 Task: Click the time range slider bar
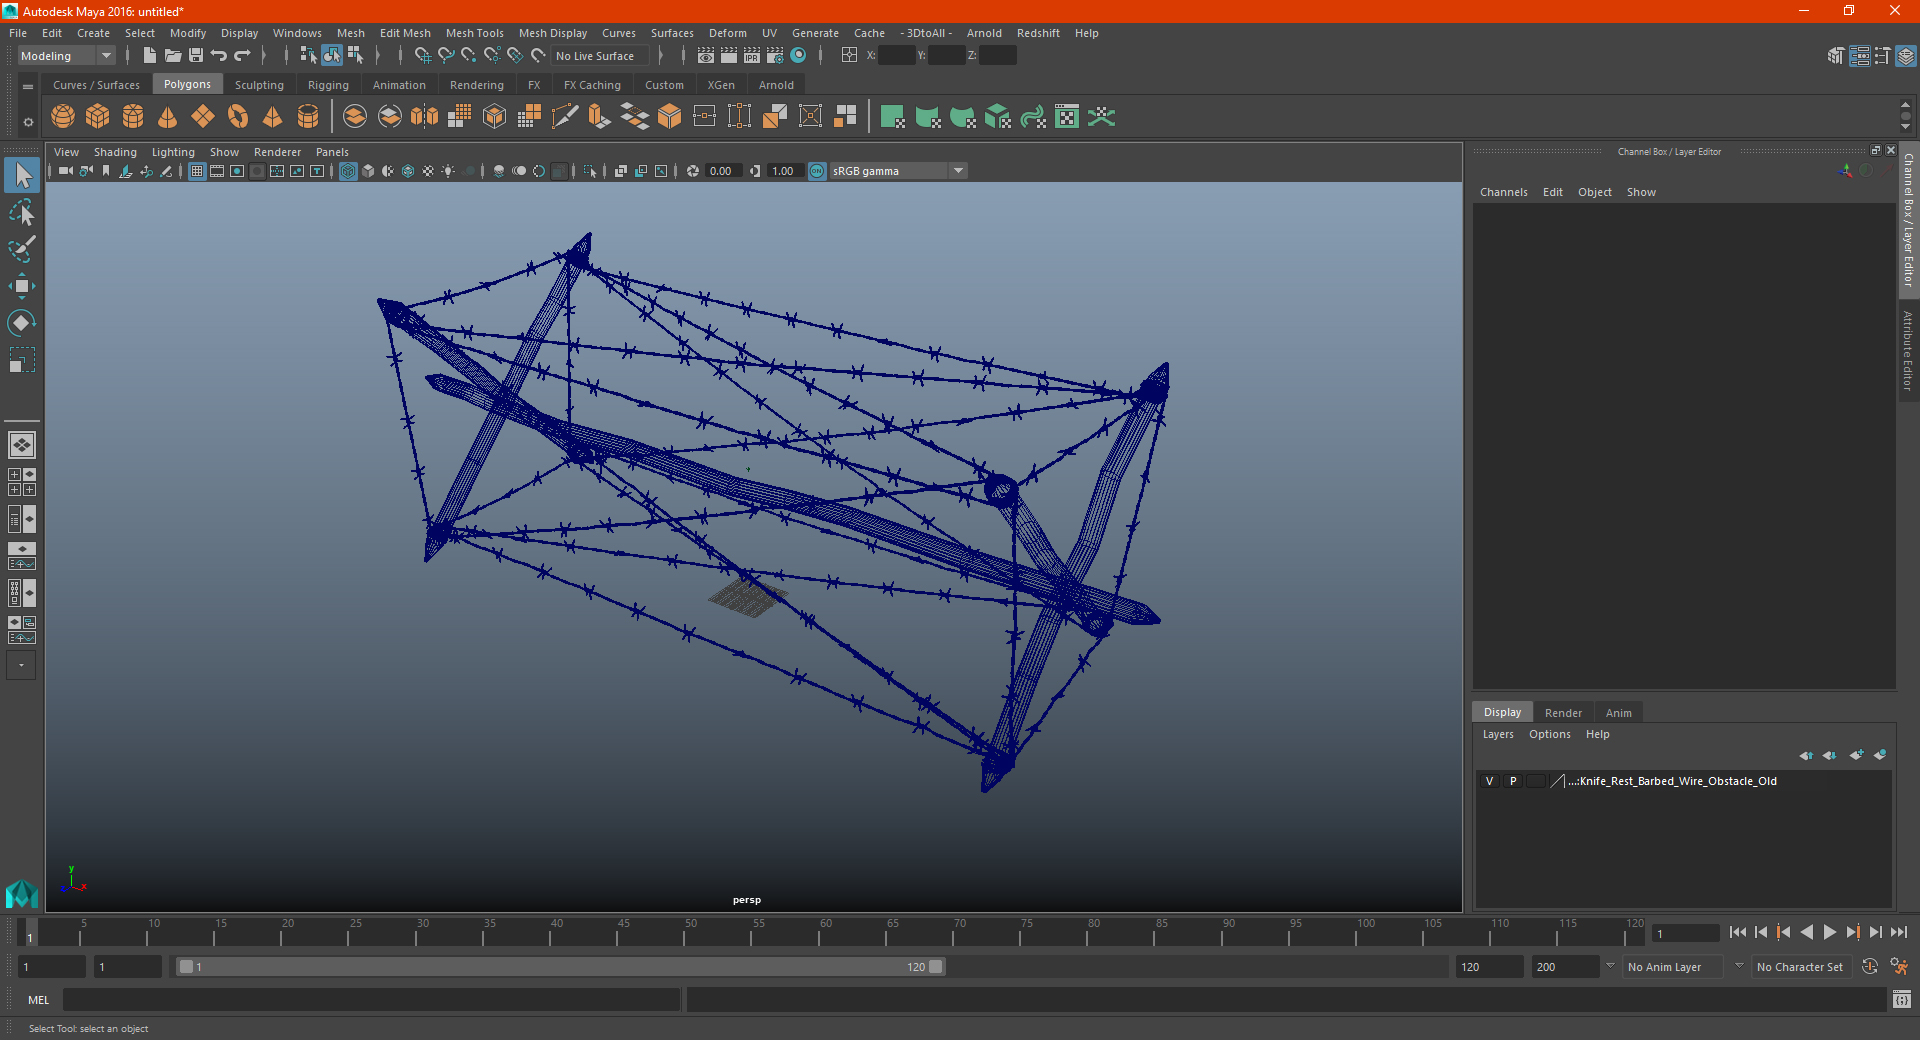pos(560,967)
